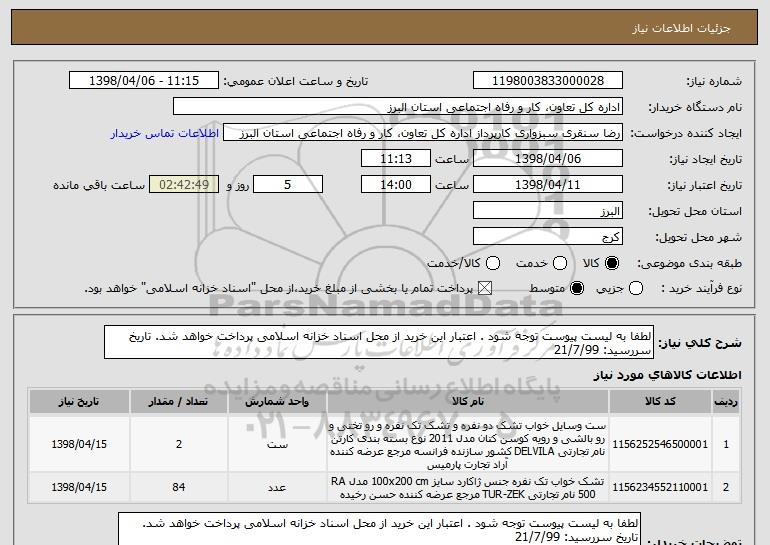Click the واحد شمارش column header
Screen dimensions: 770x545
click(x=277, y=402)
